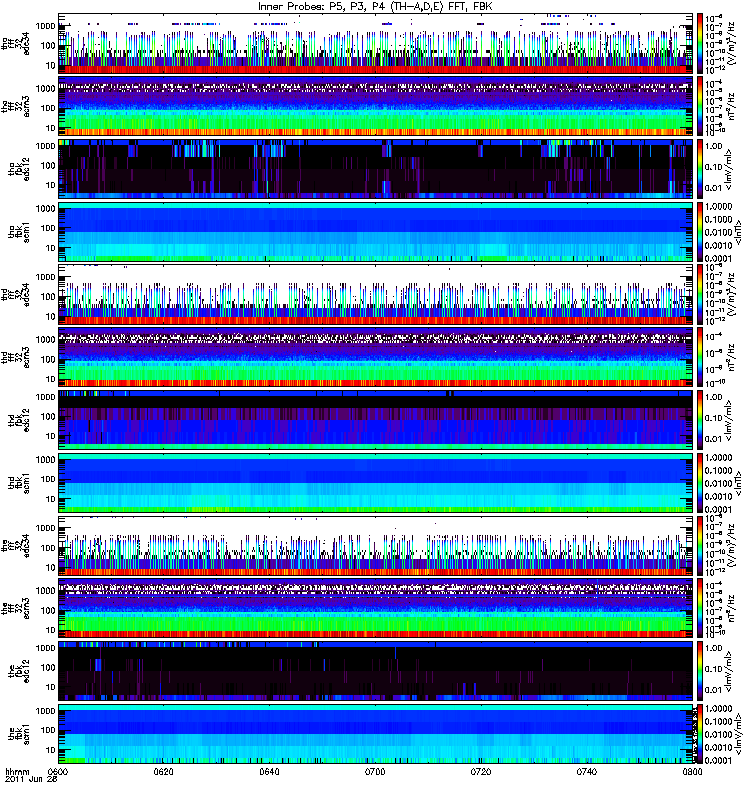Select the tha fff edc34 spectrogram panel
Image resolution: width=750 pixels, height=800 pixels.
pyautogui.click(x=376, y=43)
